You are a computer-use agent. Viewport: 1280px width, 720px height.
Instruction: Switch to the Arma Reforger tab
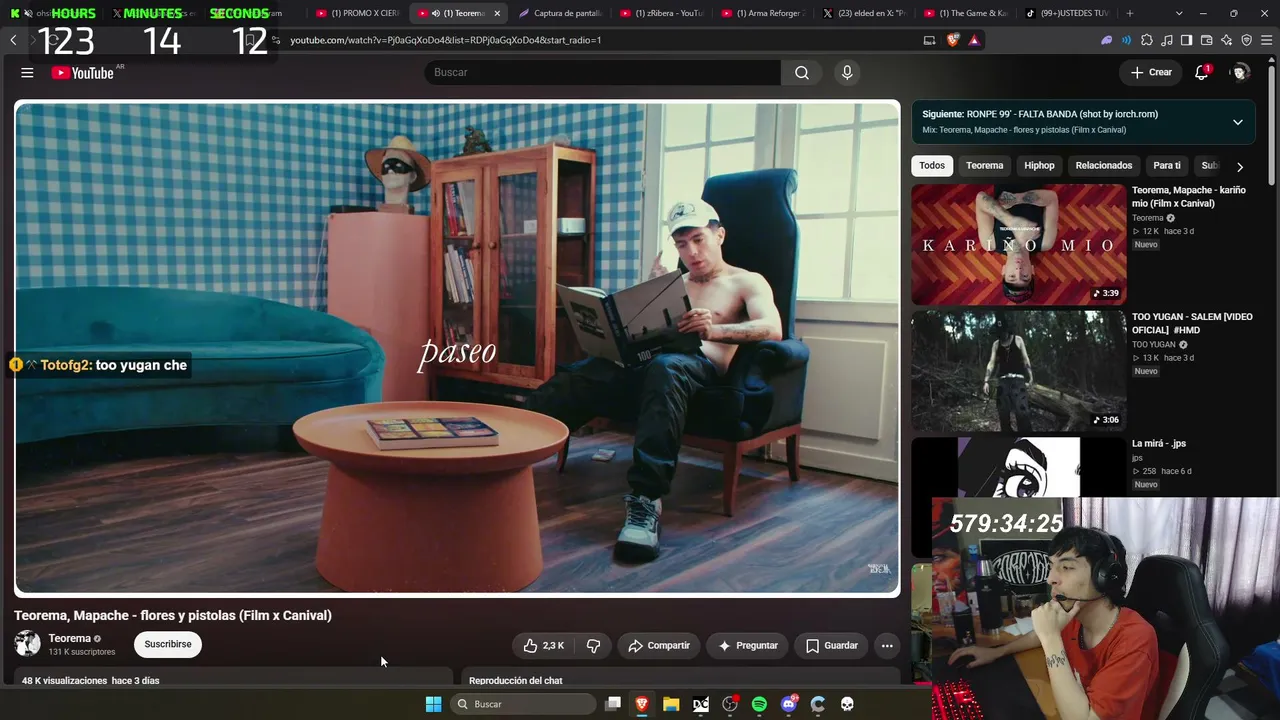[x=763, y=13]
